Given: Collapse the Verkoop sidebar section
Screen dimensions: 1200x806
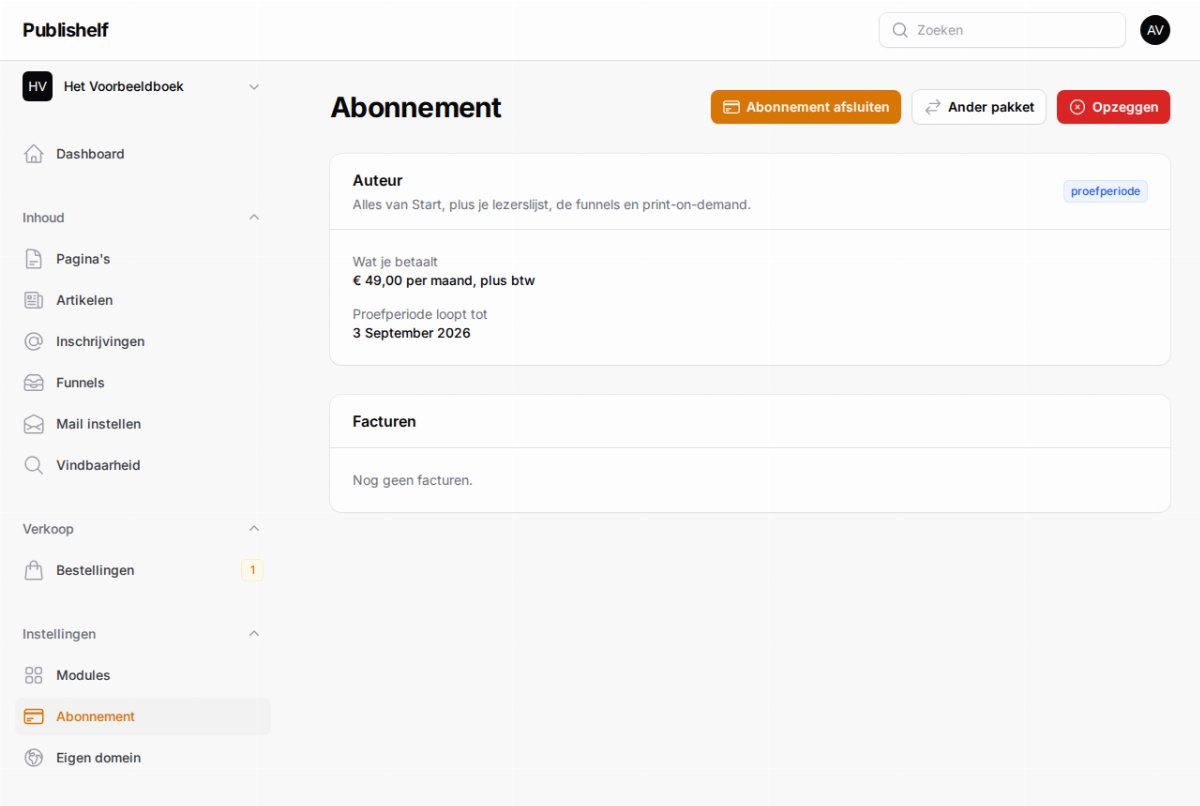Looking at the screenshot, I should click(x=254, y=528).
